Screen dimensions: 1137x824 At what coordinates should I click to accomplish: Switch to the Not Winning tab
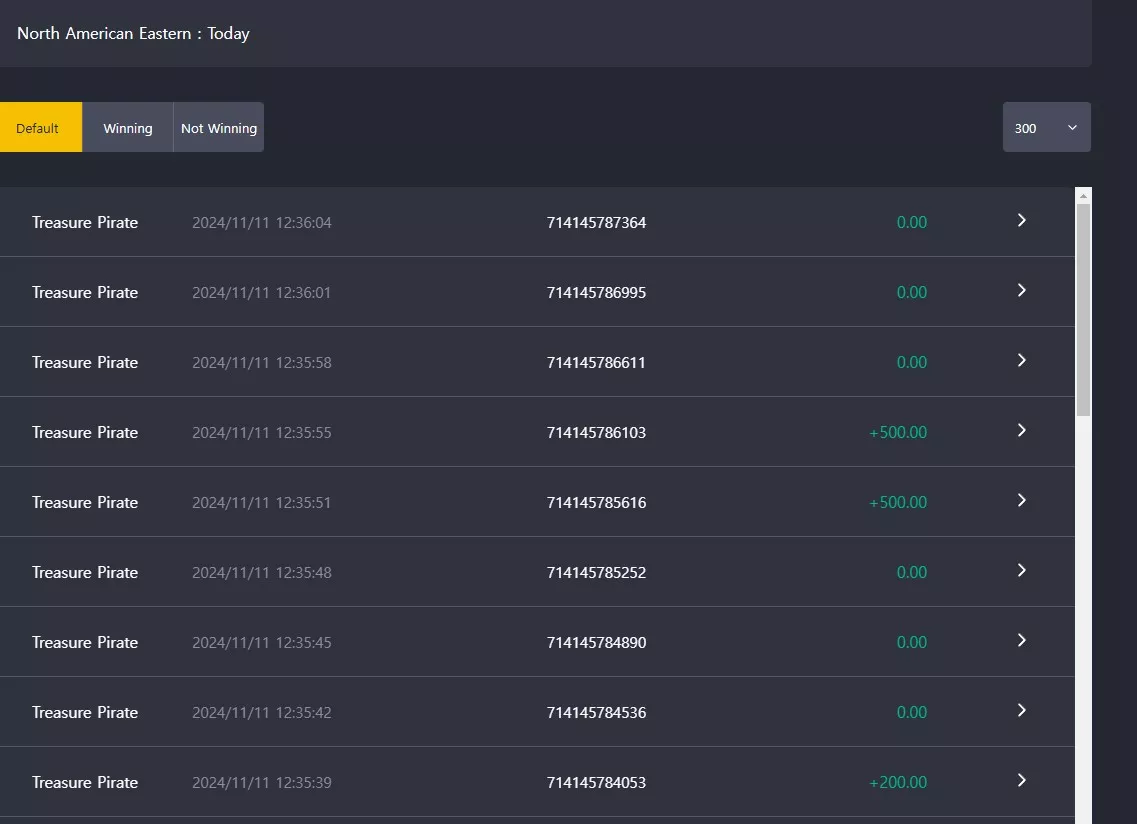pos(218,128)
